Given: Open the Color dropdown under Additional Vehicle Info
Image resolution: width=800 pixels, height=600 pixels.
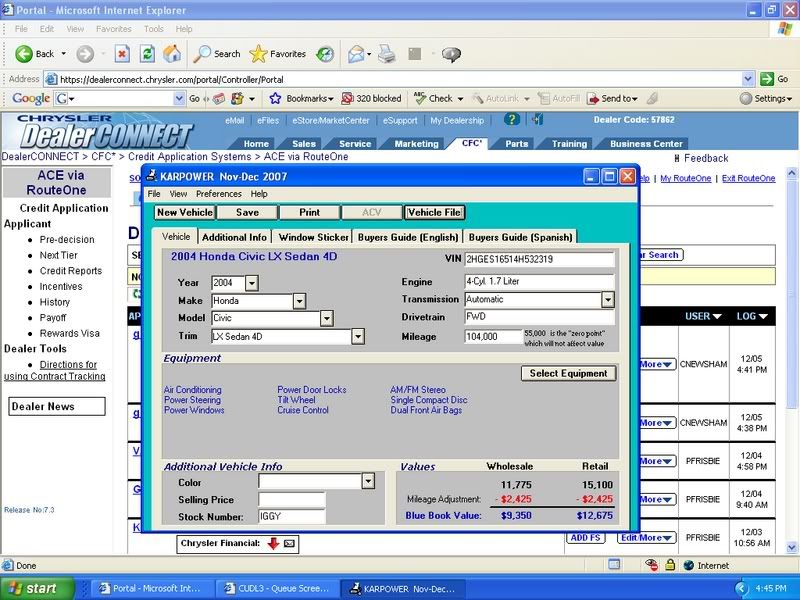Looking at the screenshot, I should pos(367,481).
